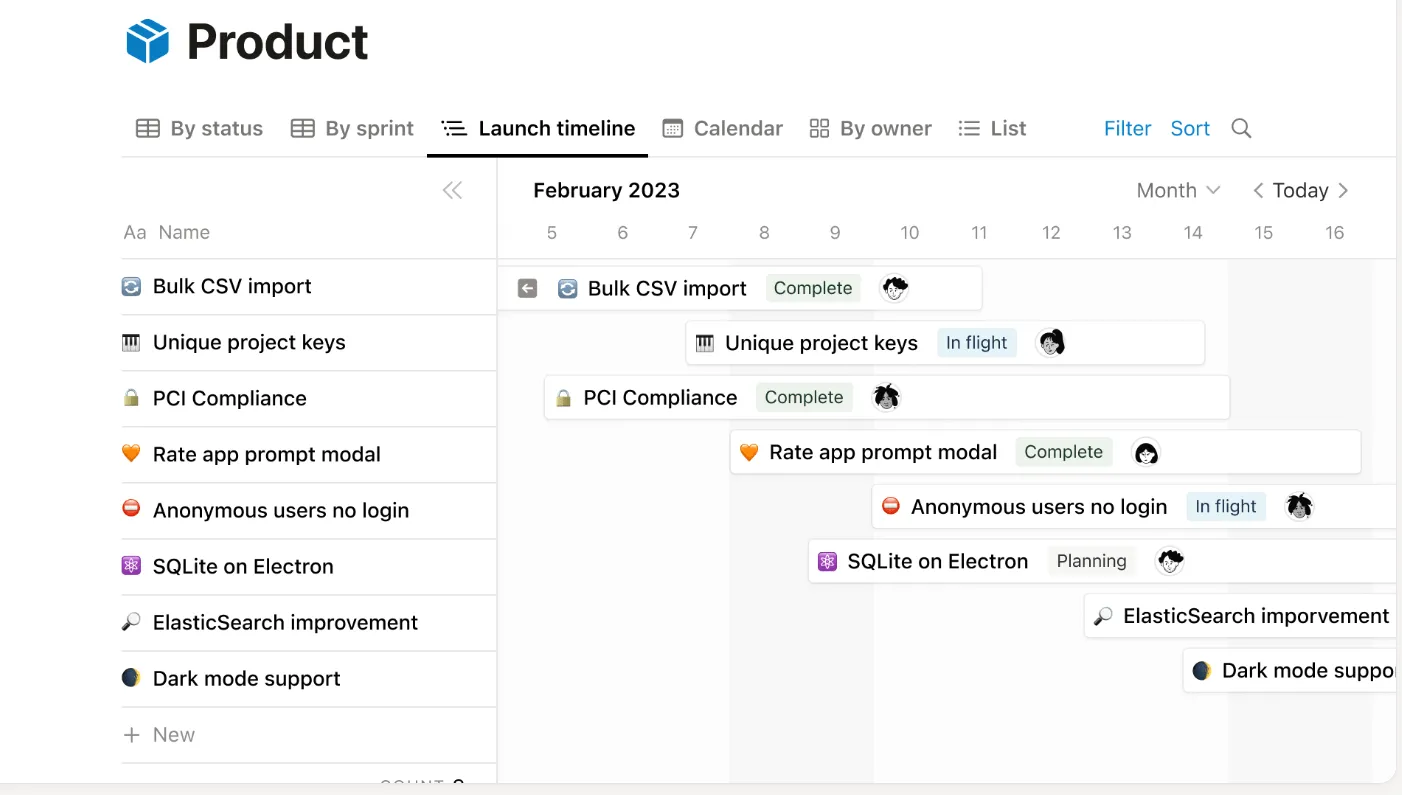Click assignee avatar on Anonymous users no login
Image resolution: width=1402 pixels, height=795 pixels.
(1299, 506)
